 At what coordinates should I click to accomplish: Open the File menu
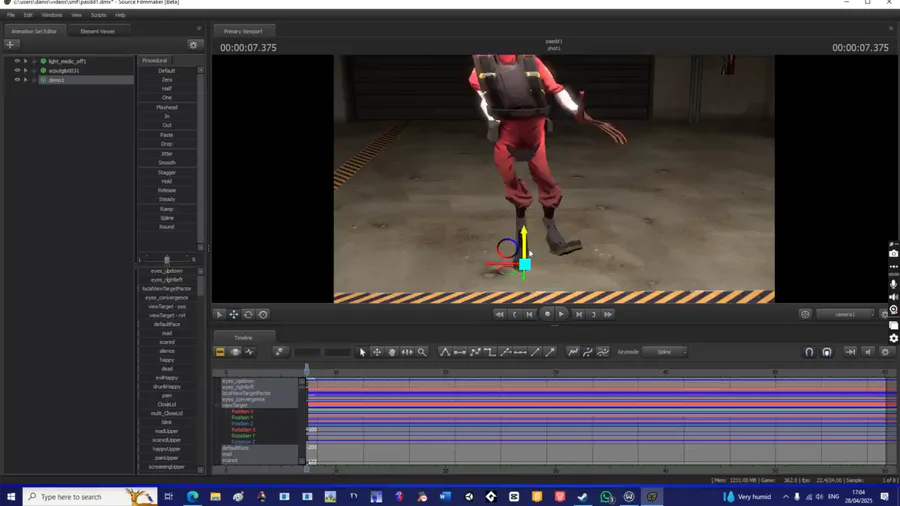11,15
